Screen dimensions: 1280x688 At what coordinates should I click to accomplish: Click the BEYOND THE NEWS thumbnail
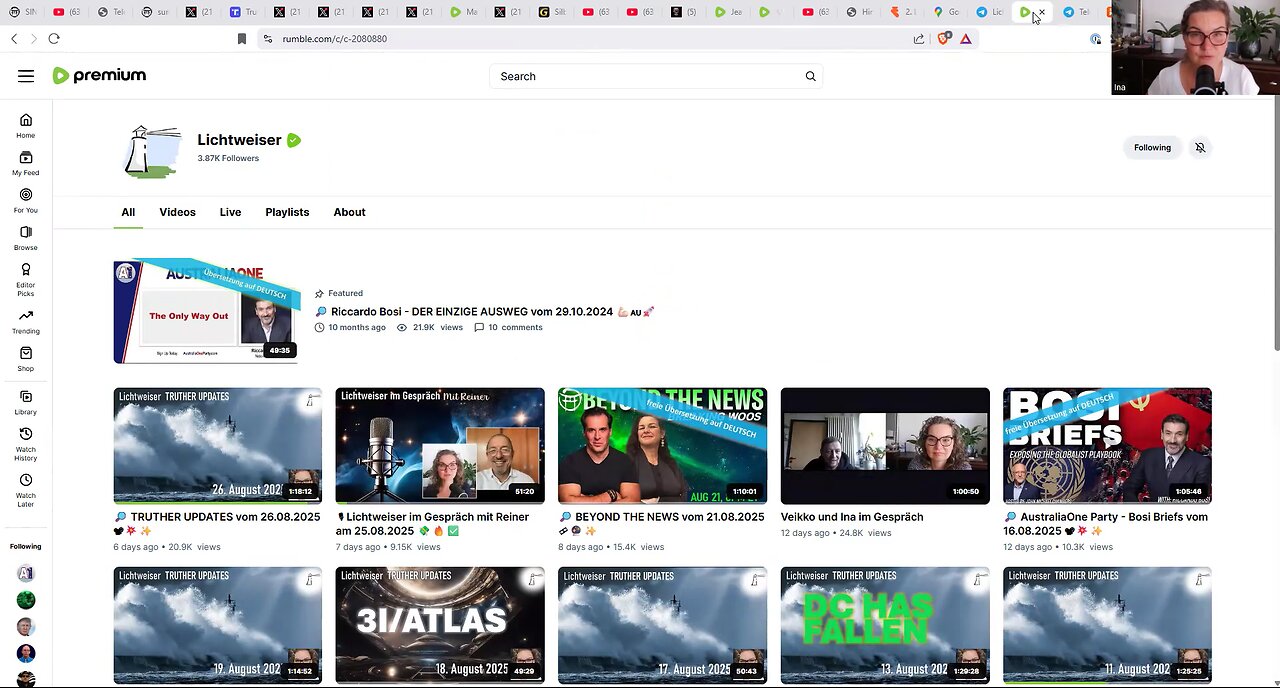pos(663,446)
